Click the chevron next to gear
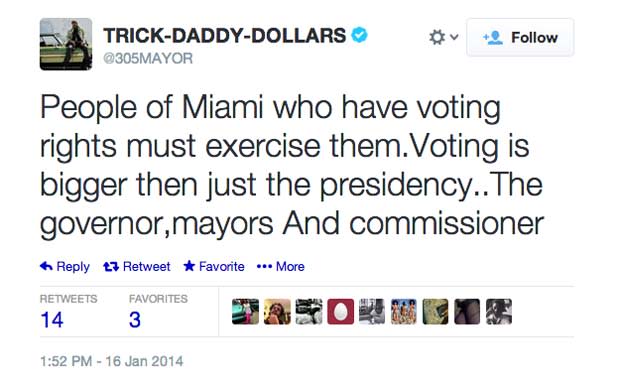This screenshot has width=620, height=388. [x=454, y=37]
